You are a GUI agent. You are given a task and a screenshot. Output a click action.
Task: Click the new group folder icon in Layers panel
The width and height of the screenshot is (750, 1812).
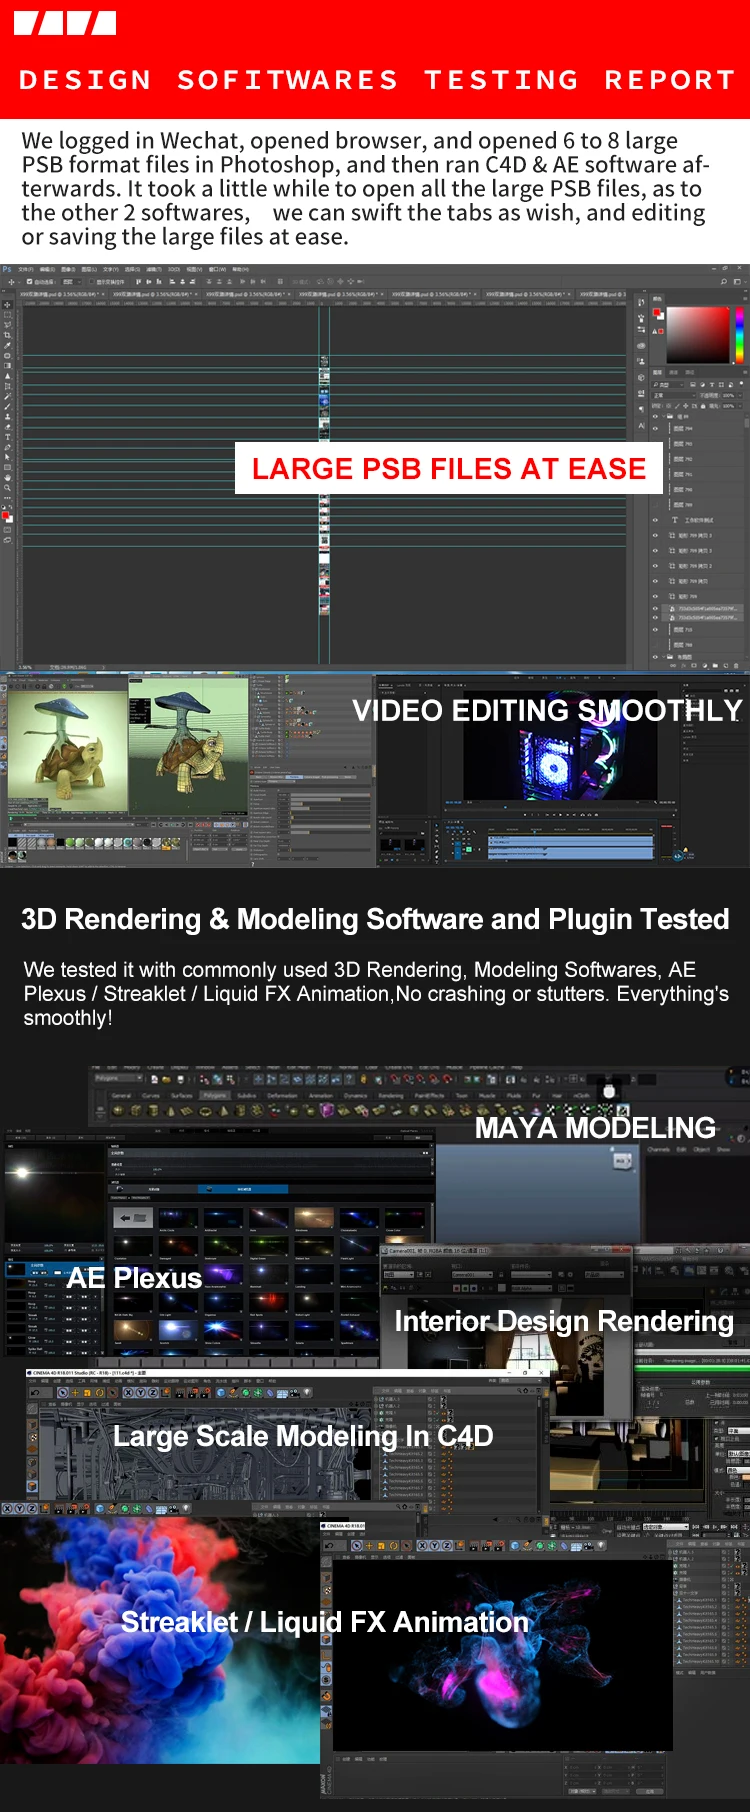[x=715, y=665]
